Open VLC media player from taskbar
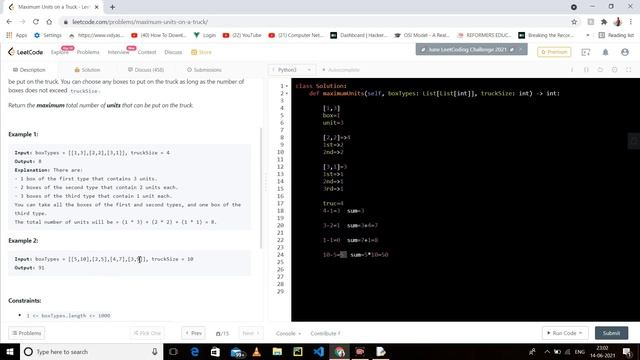 click(256, 351)
